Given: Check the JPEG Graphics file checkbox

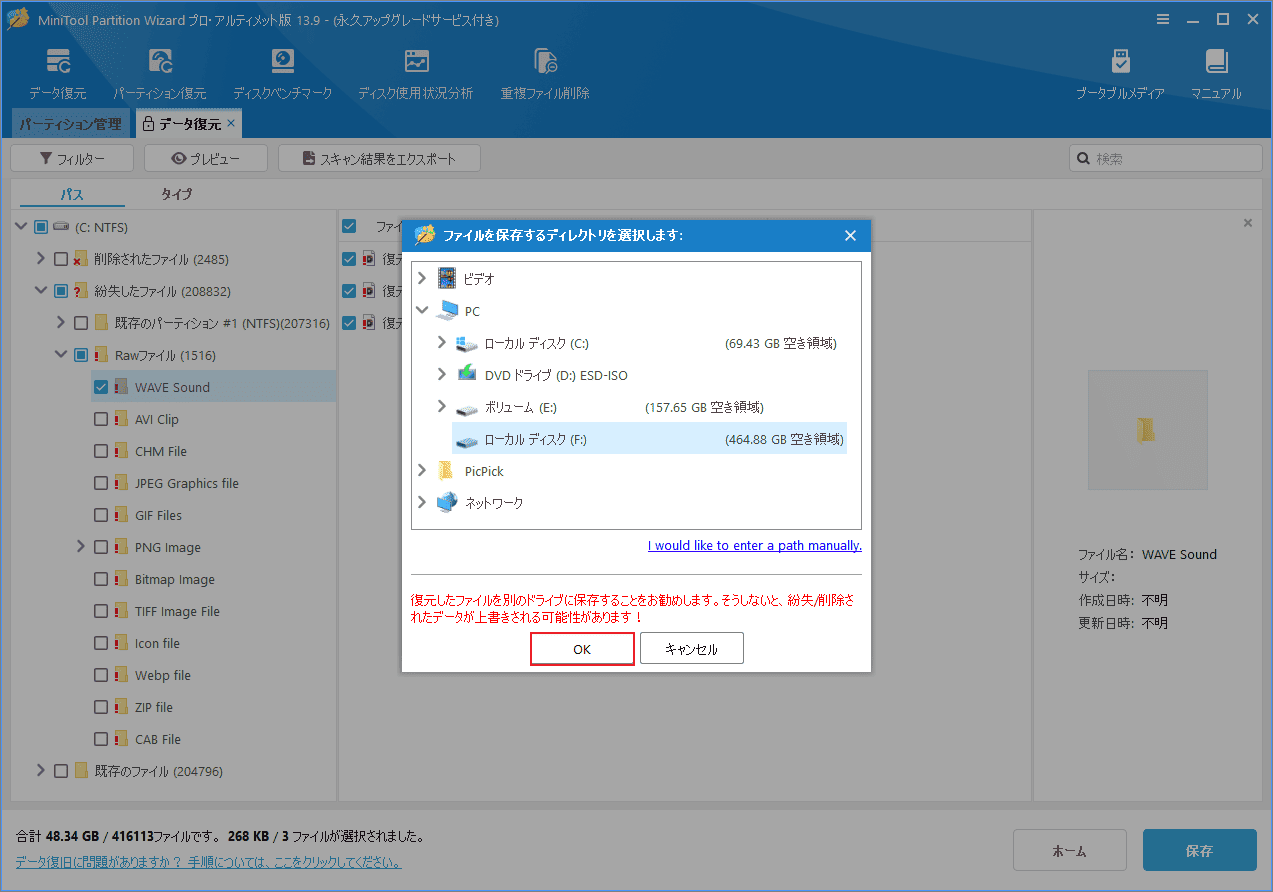Looking at the screenshot, I should coord(101,483).
